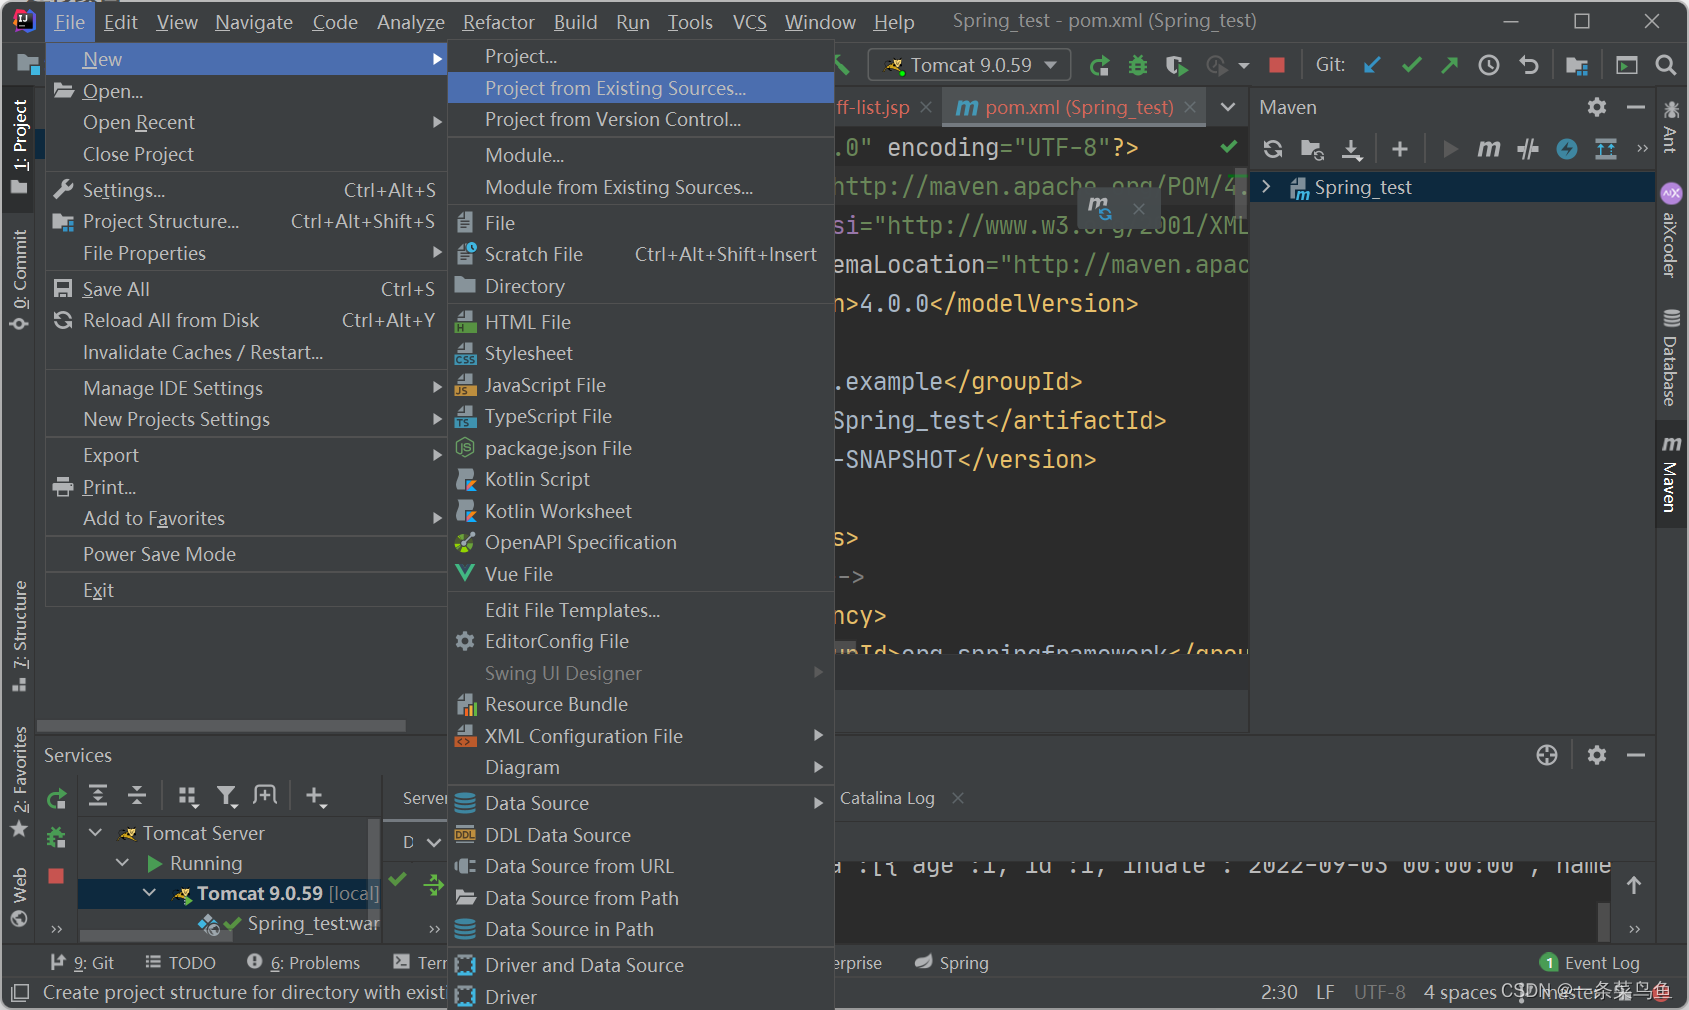Click the red Stop button in top toolbar

1277,66
